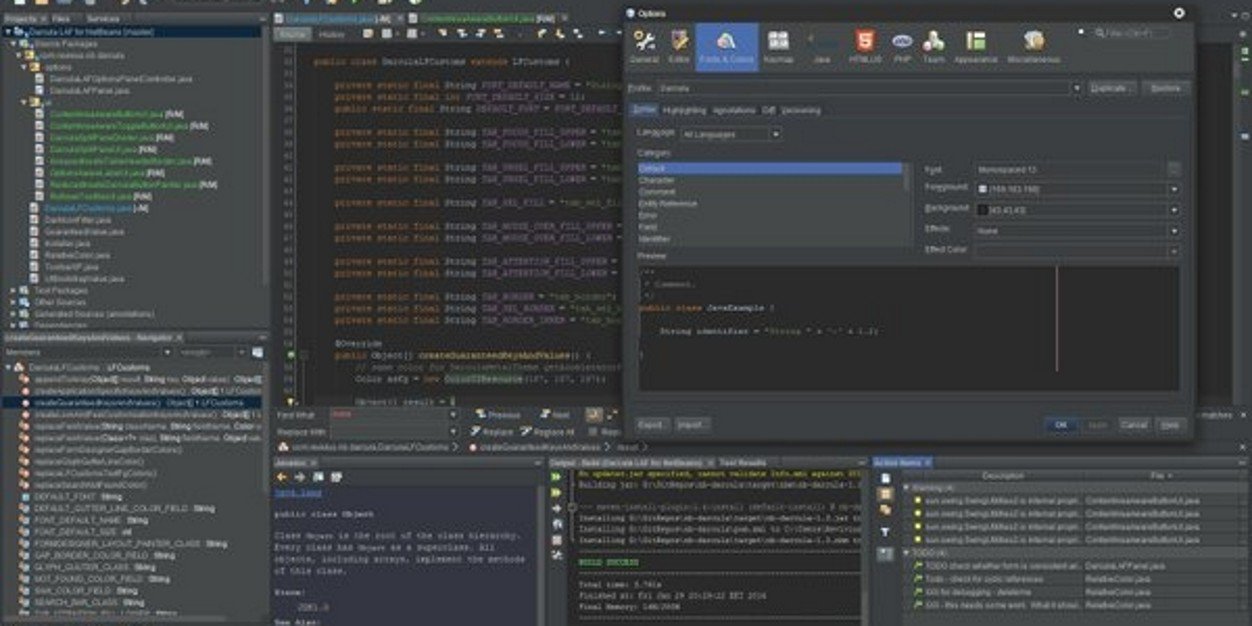Open the Profile dropdown
Viewport: 1252px width, 626px height.
[869, 88]
